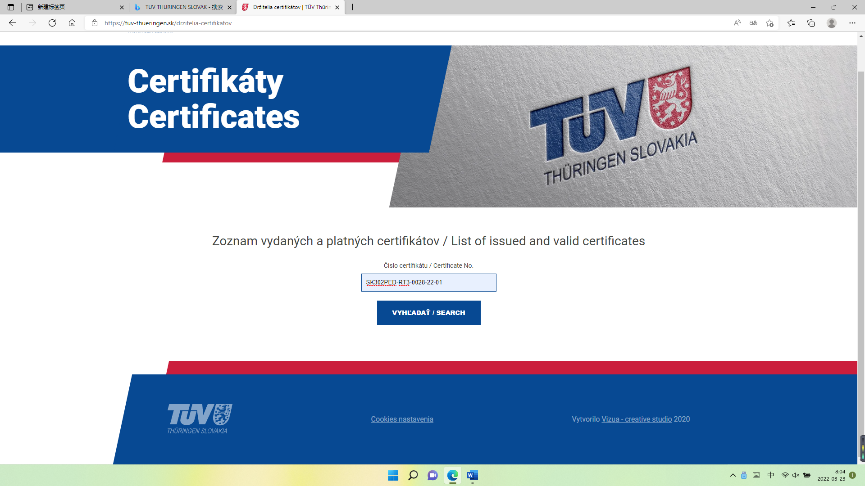Switch to the first browser tab
The image size is (865, 486).
coord(75,7)
